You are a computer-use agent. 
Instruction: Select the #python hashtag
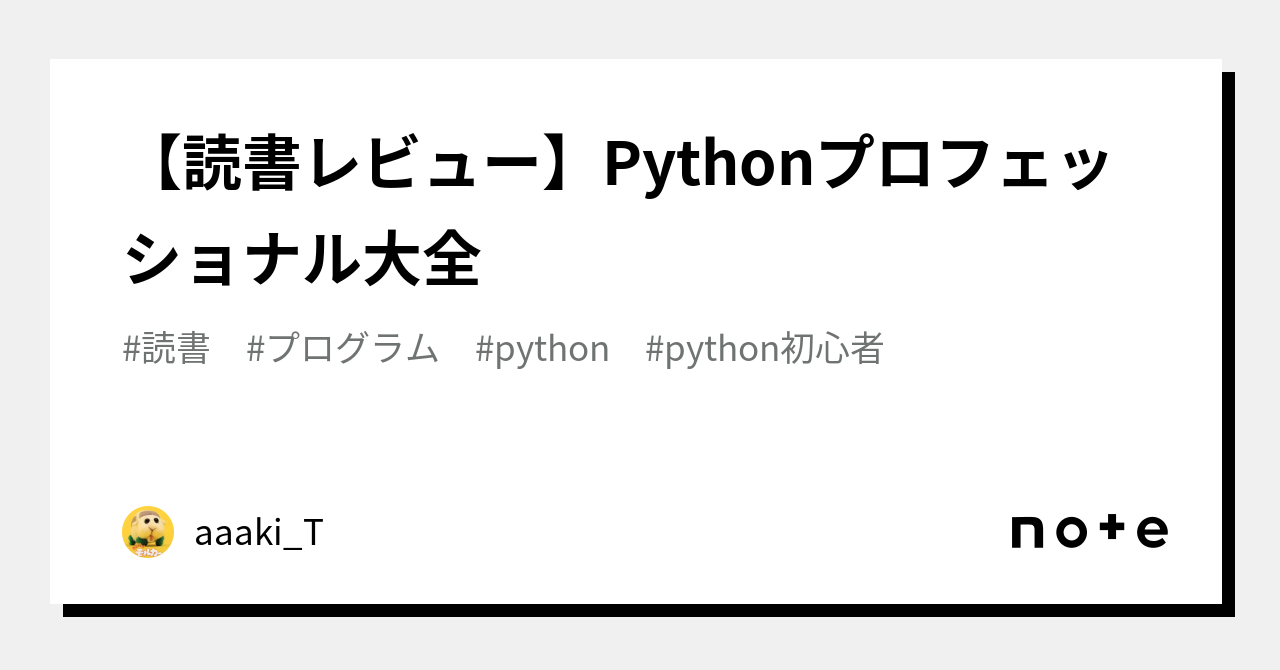point(542,349)
